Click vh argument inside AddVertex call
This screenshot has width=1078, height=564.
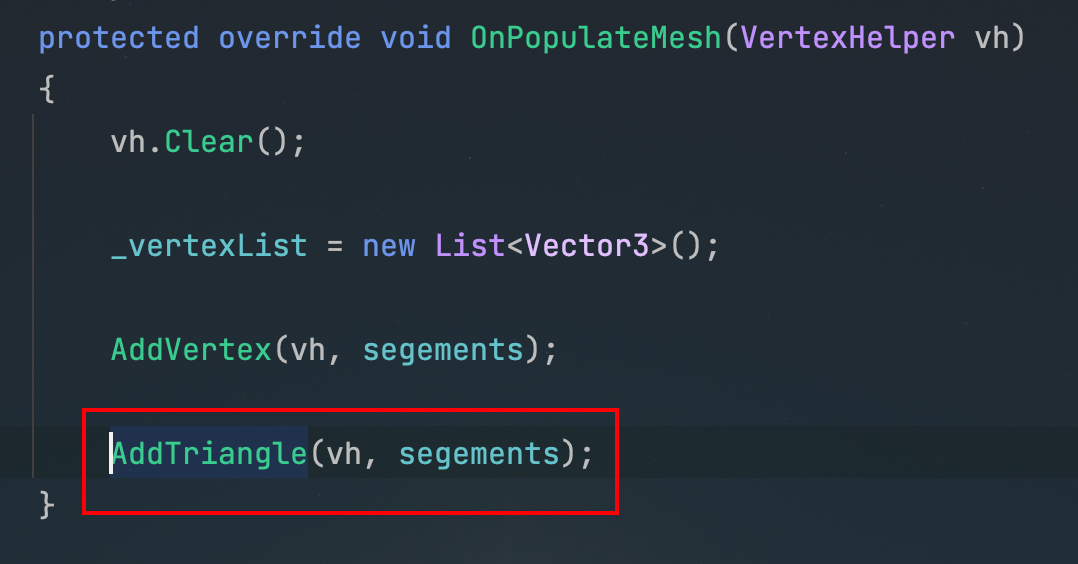(308, 350)
